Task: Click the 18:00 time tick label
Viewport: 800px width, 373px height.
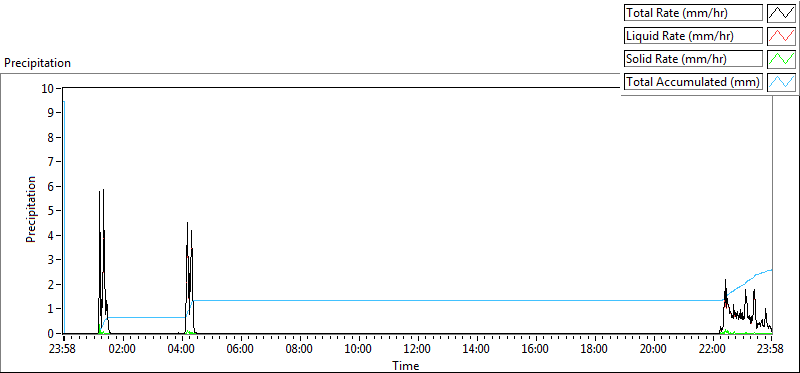Action: point(595,350)
